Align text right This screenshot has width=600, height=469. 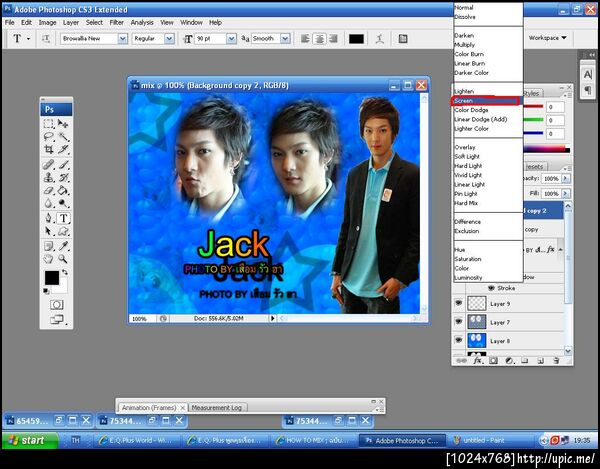(x=333, y=39)
